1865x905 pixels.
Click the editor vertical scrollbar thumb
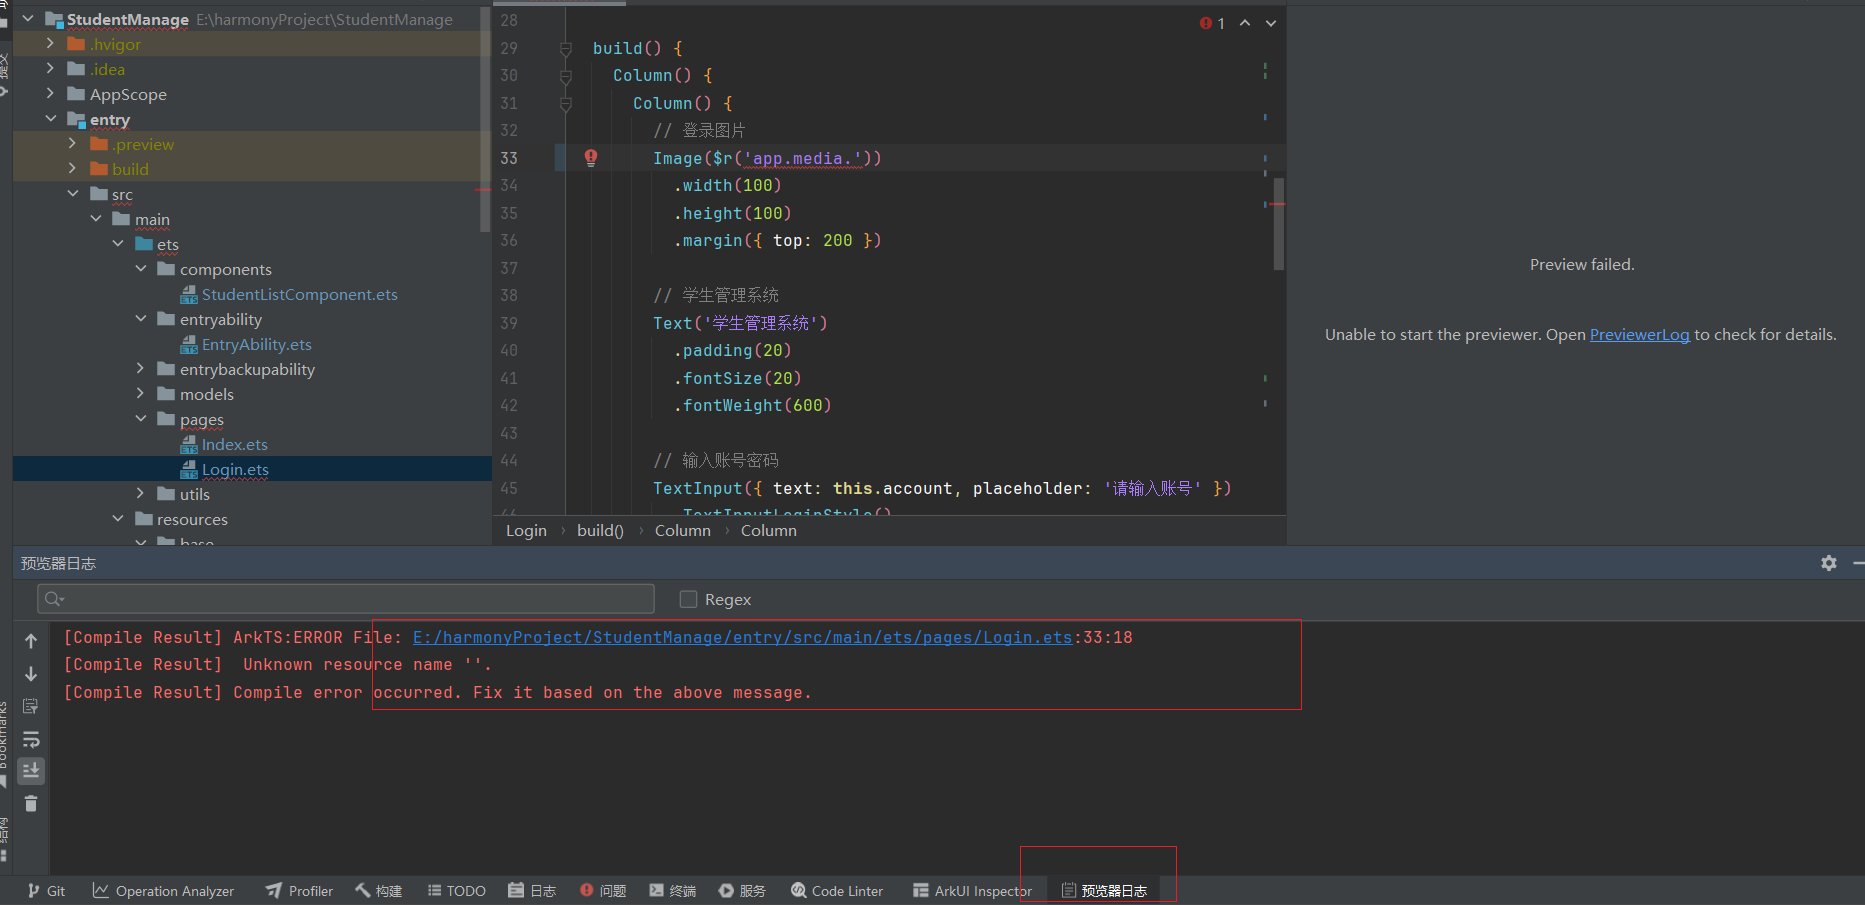pyautogui.click(x=1279, y=224)
